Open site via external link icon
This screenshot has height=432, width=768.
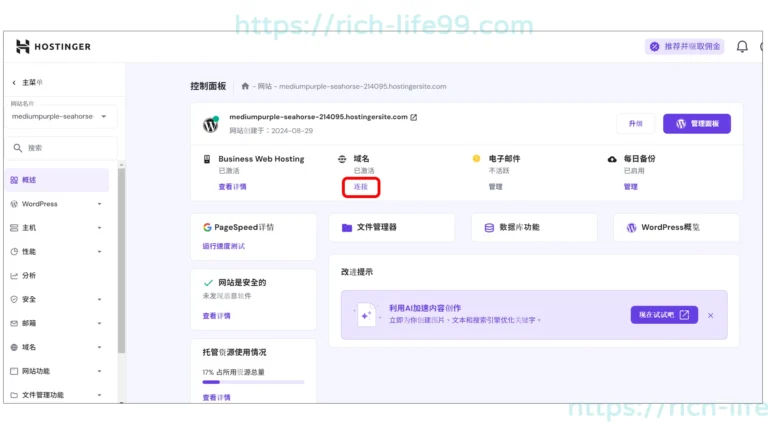(x=414, y=117)
